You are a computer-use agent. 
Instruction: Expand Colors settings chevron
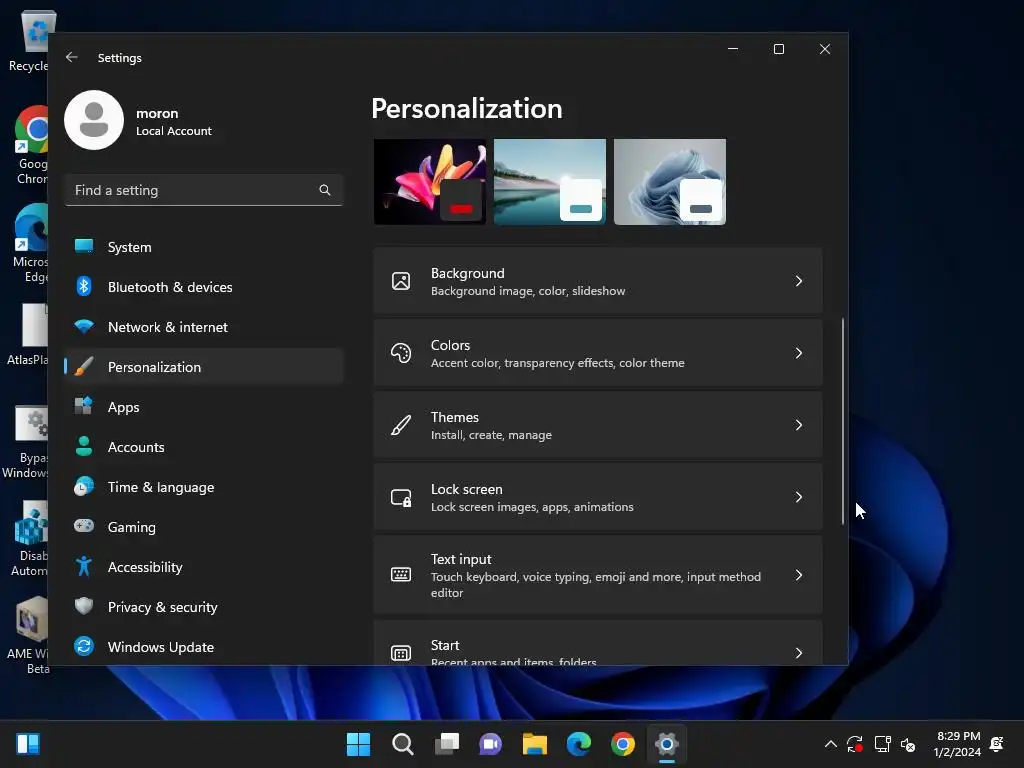pyautogui.click(x=799, y=353)
